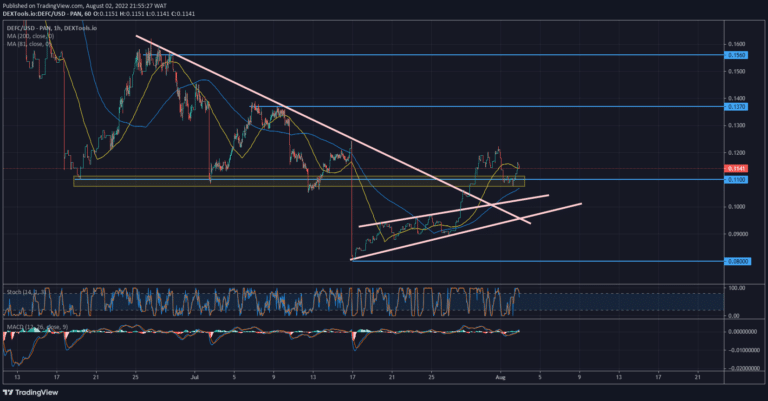The height and width of the screenshot is (401, 768).
Task: Click the 0.1600 price axis value
Action: click(x=737, y=44)
